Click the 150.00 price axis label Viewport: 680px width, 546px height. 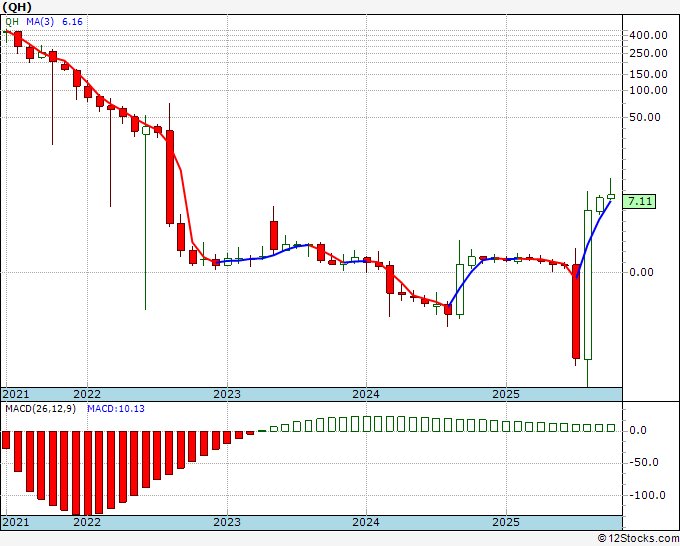click(648, 74)
